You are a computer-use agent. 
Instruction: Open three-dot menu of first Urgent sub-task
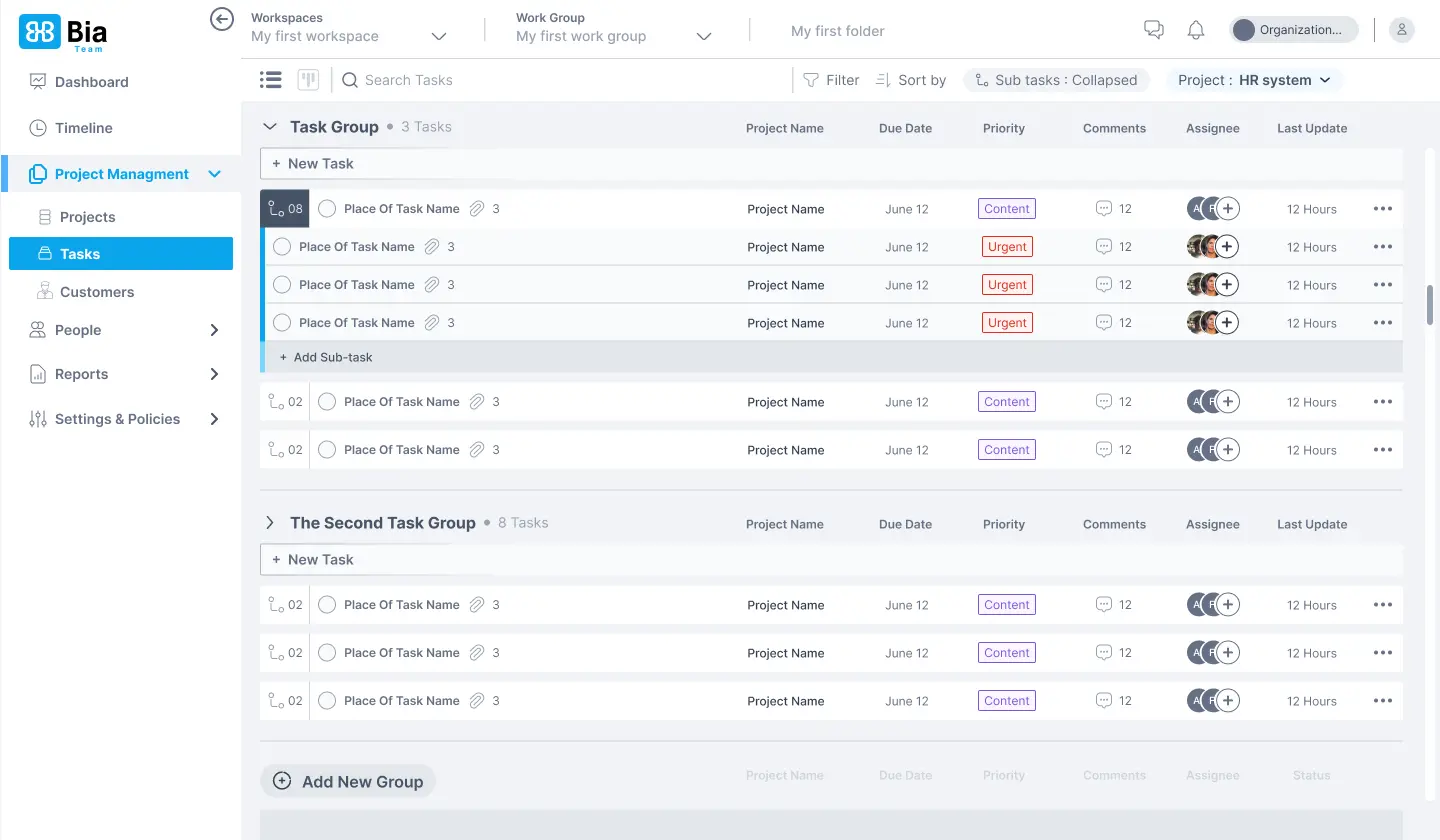coord(1382,247)
